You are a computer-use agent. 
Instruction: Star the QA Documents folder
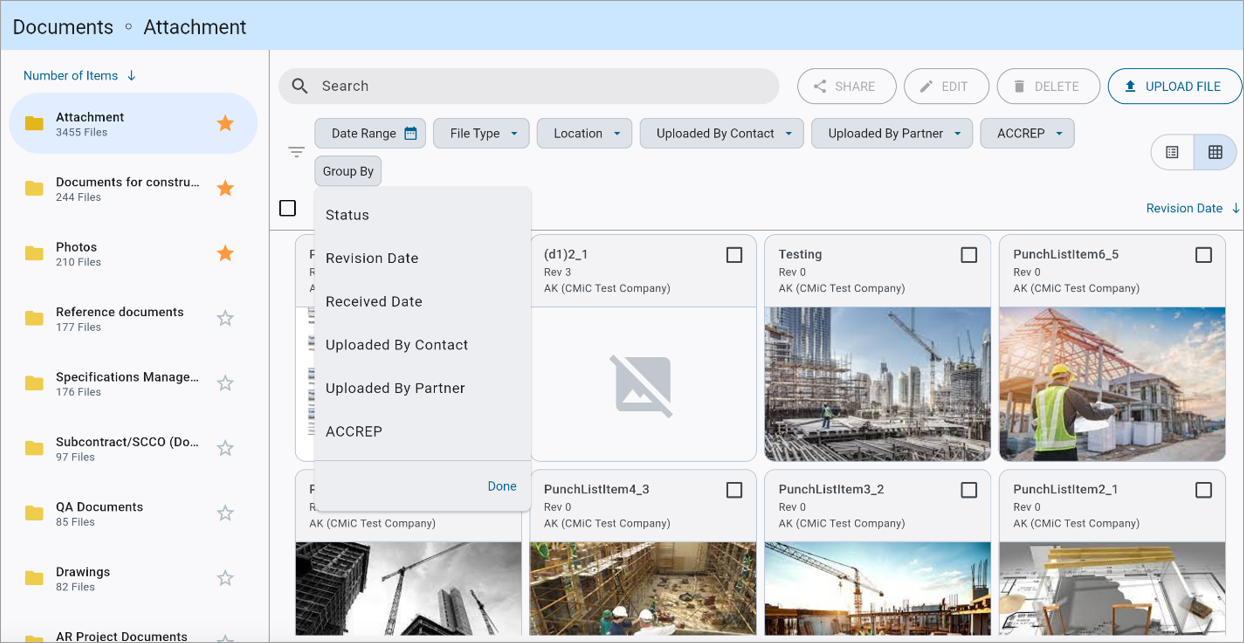click(225, 513)
